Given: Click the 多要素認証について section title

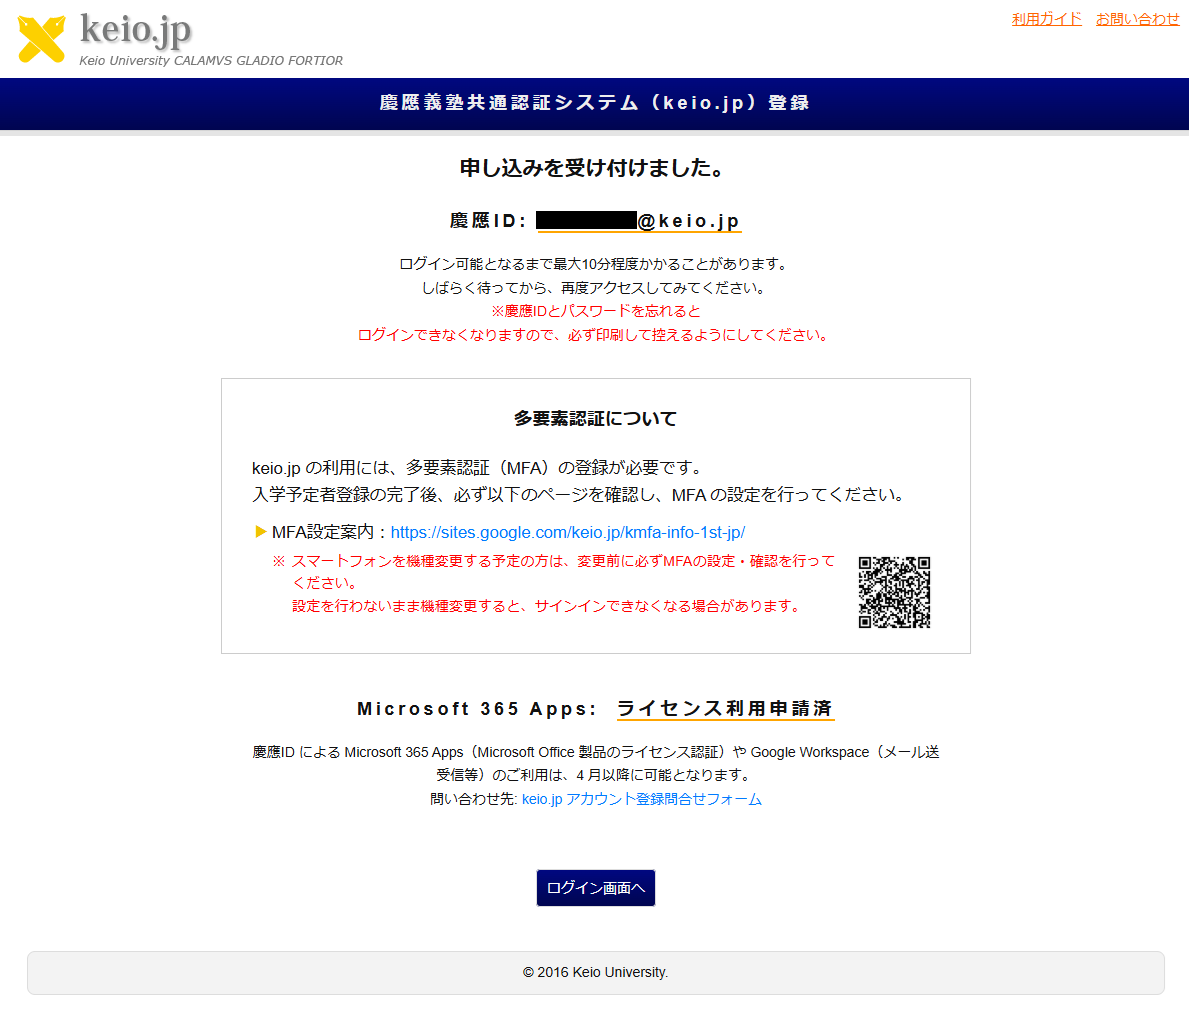Looking at the screenshot, I should 595,419.
